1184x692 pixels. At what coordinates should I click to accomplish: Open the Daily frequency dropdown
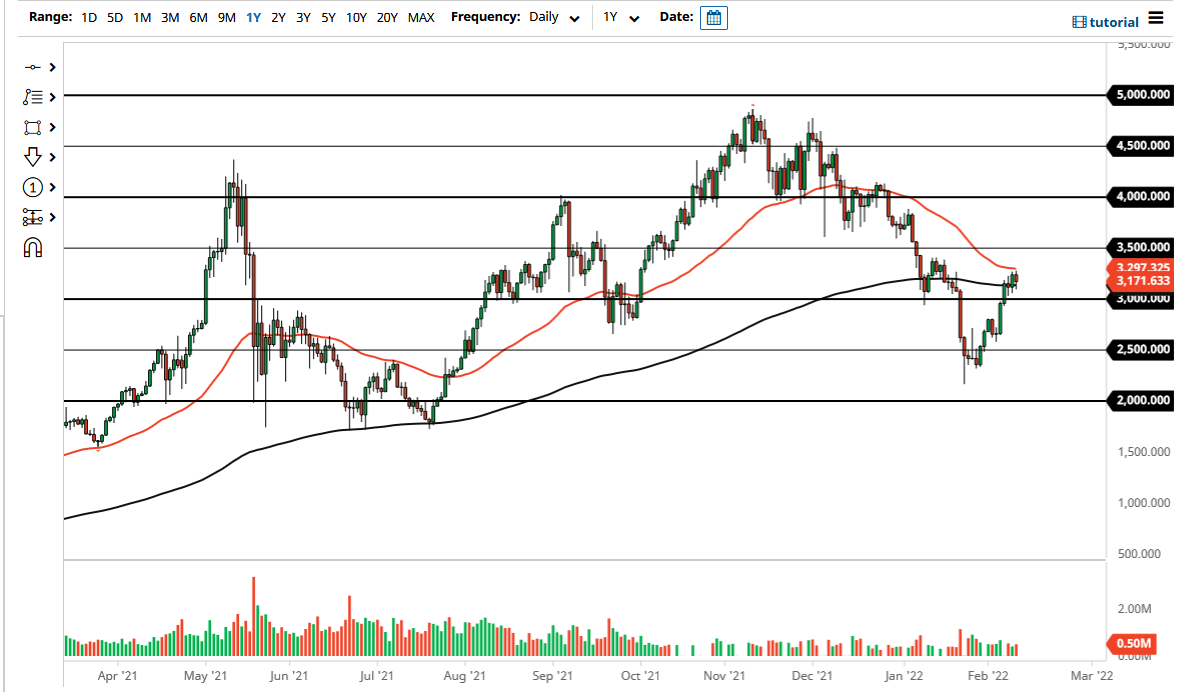tap(554, 17)
